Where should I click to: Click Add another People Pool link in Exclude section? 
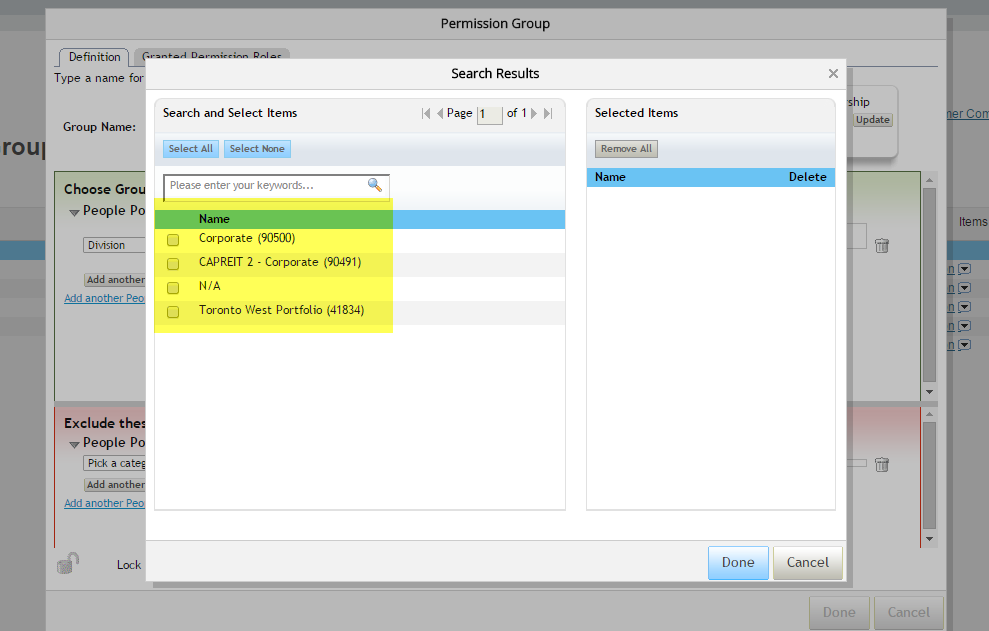(x=105, y=504)
